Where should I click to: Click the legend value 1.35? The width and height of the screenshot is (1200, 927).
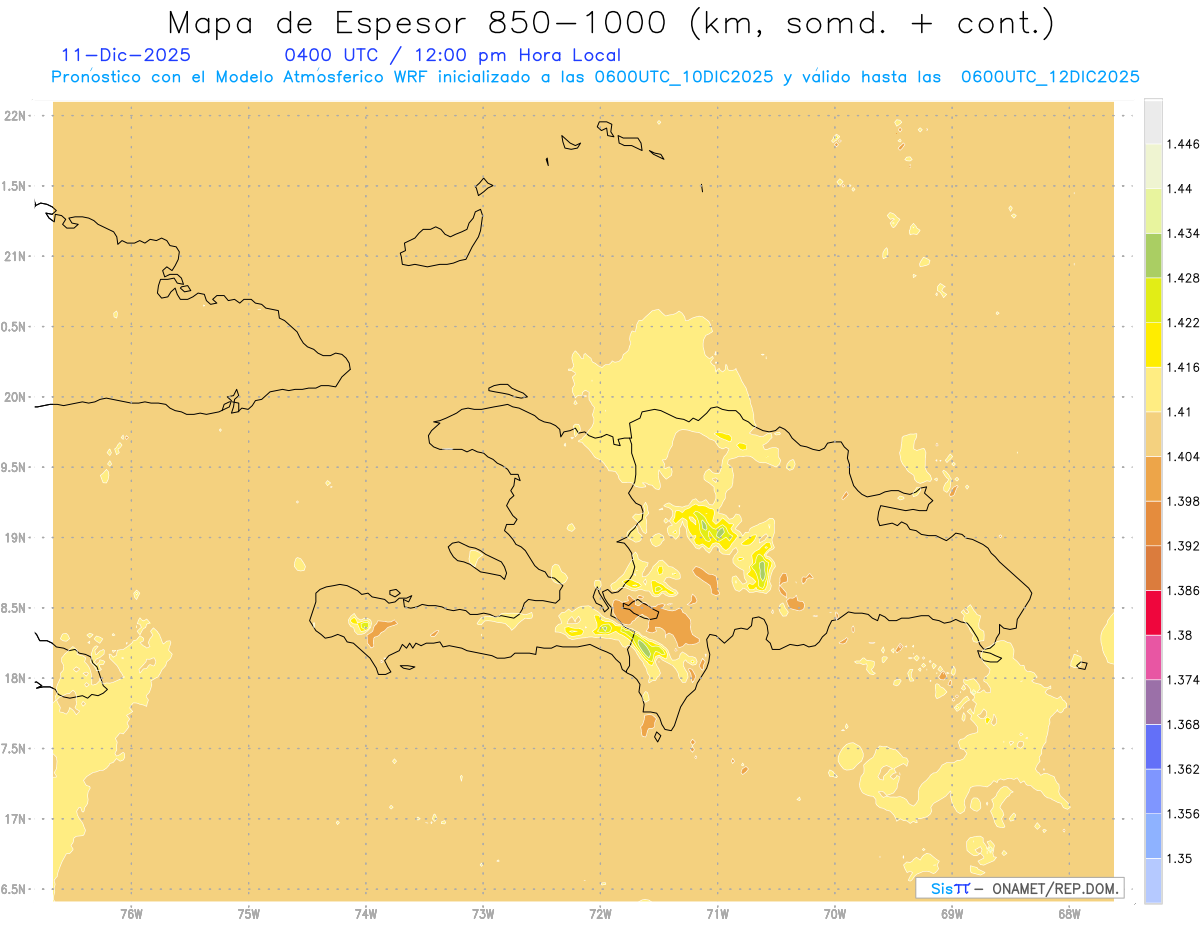(1179, 858)
